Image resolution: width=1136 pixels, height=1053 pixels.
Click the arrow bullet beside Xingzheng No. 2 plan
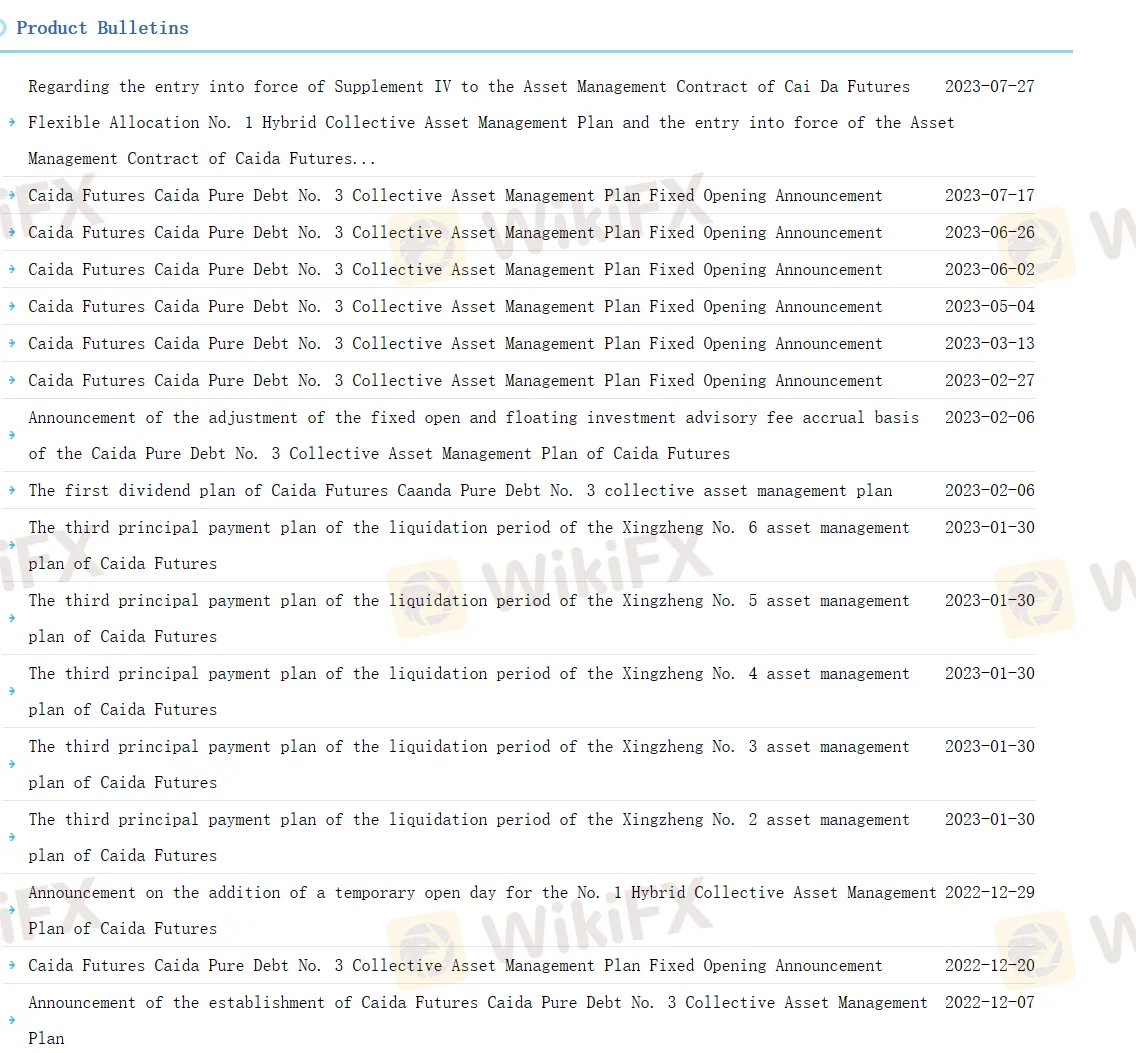(12, 837)
